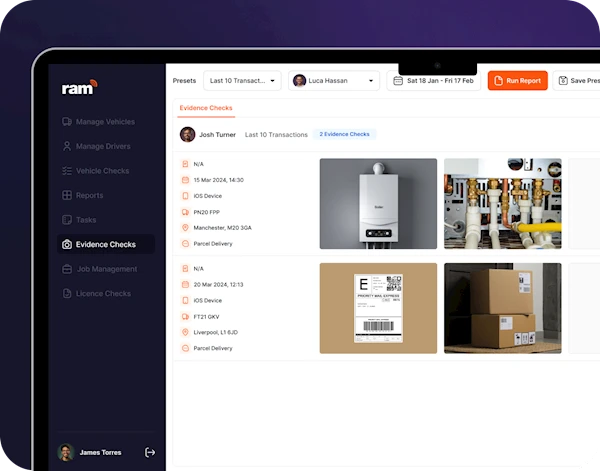Click the Vehicle Checks sidebar icon

pos(67,171)
